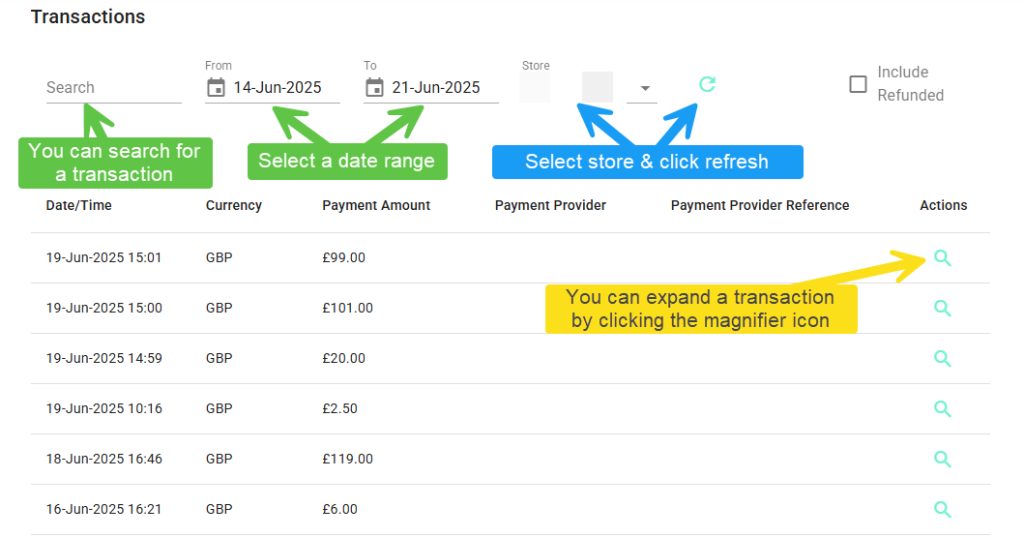Open the From date calendar icon

(216, 88)
